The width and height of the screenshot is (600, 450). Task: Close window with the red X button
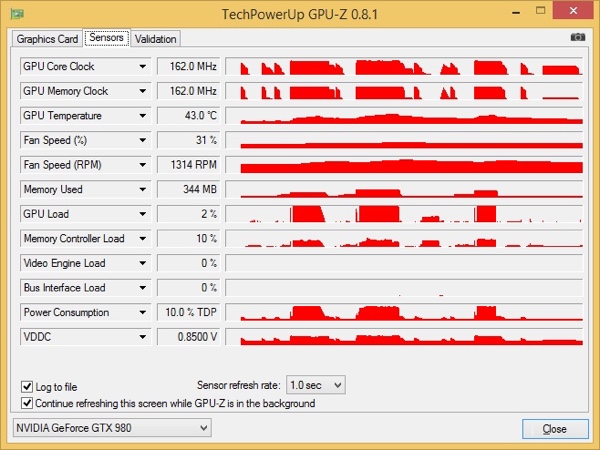click(x=573, y=11)
